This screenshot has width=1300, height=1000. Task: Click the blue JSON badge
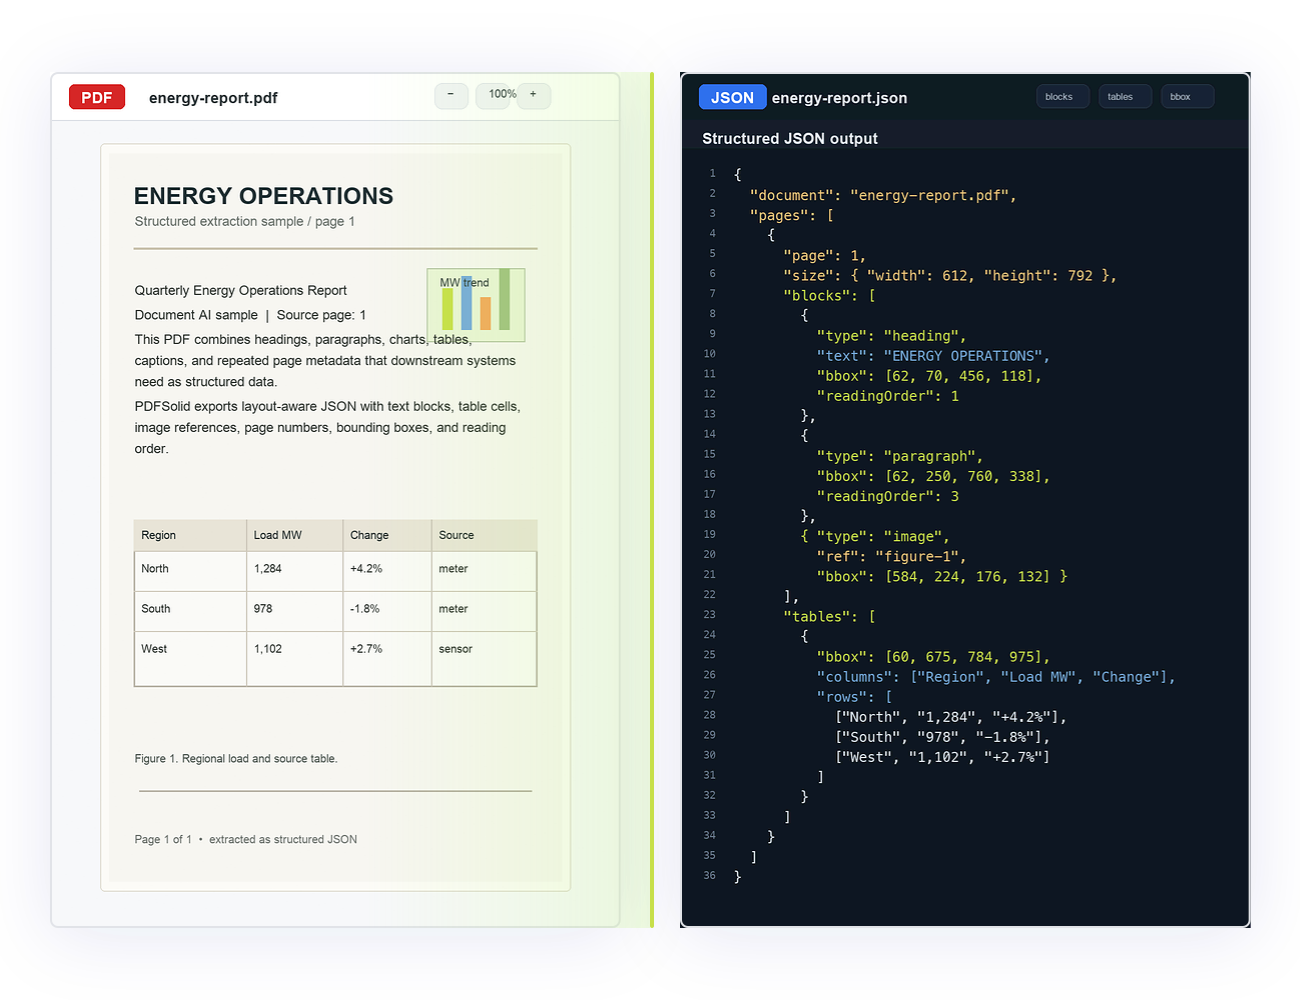tap(732, 97)
